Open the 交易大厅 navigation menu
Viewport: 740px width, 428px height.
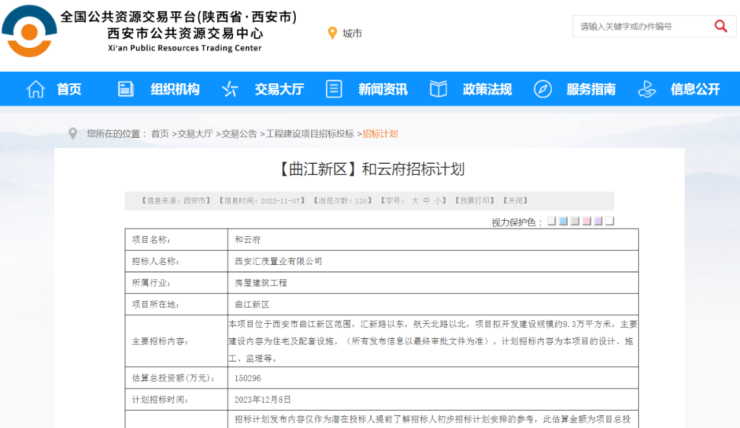(x=279, y=89)
